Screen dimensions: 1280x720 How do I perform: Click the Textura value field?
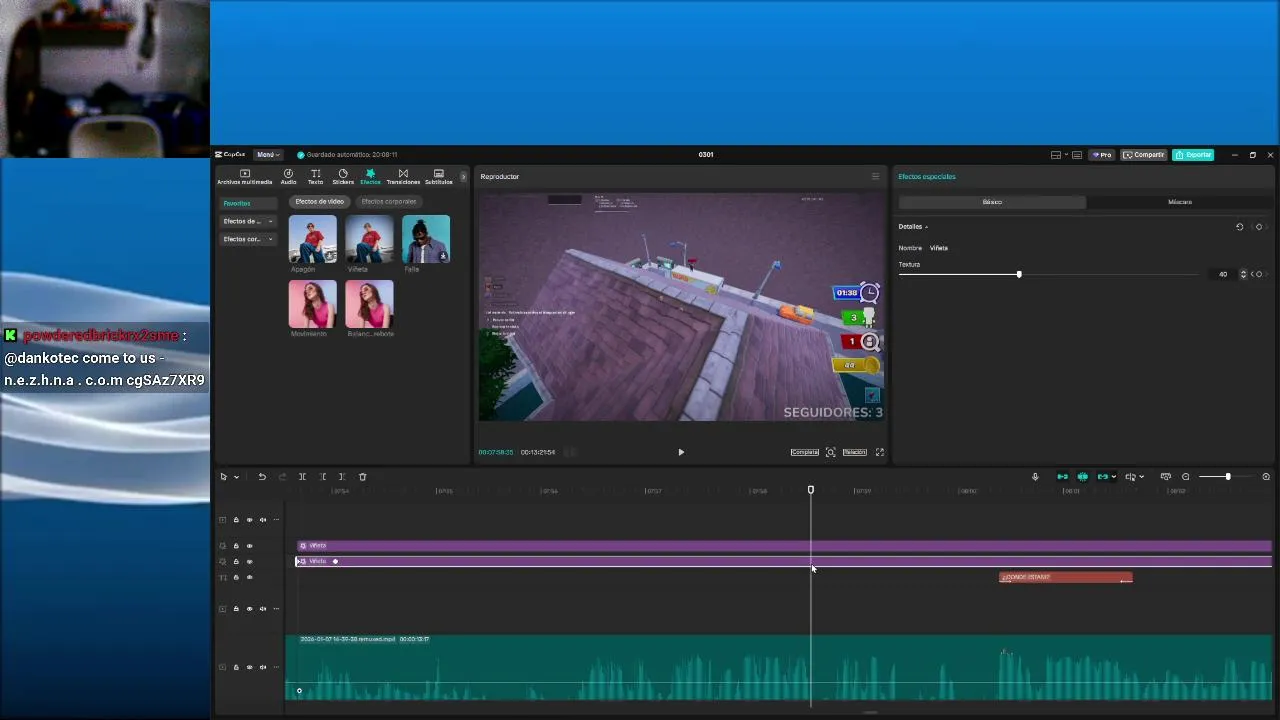click(x=1222, y=274)
